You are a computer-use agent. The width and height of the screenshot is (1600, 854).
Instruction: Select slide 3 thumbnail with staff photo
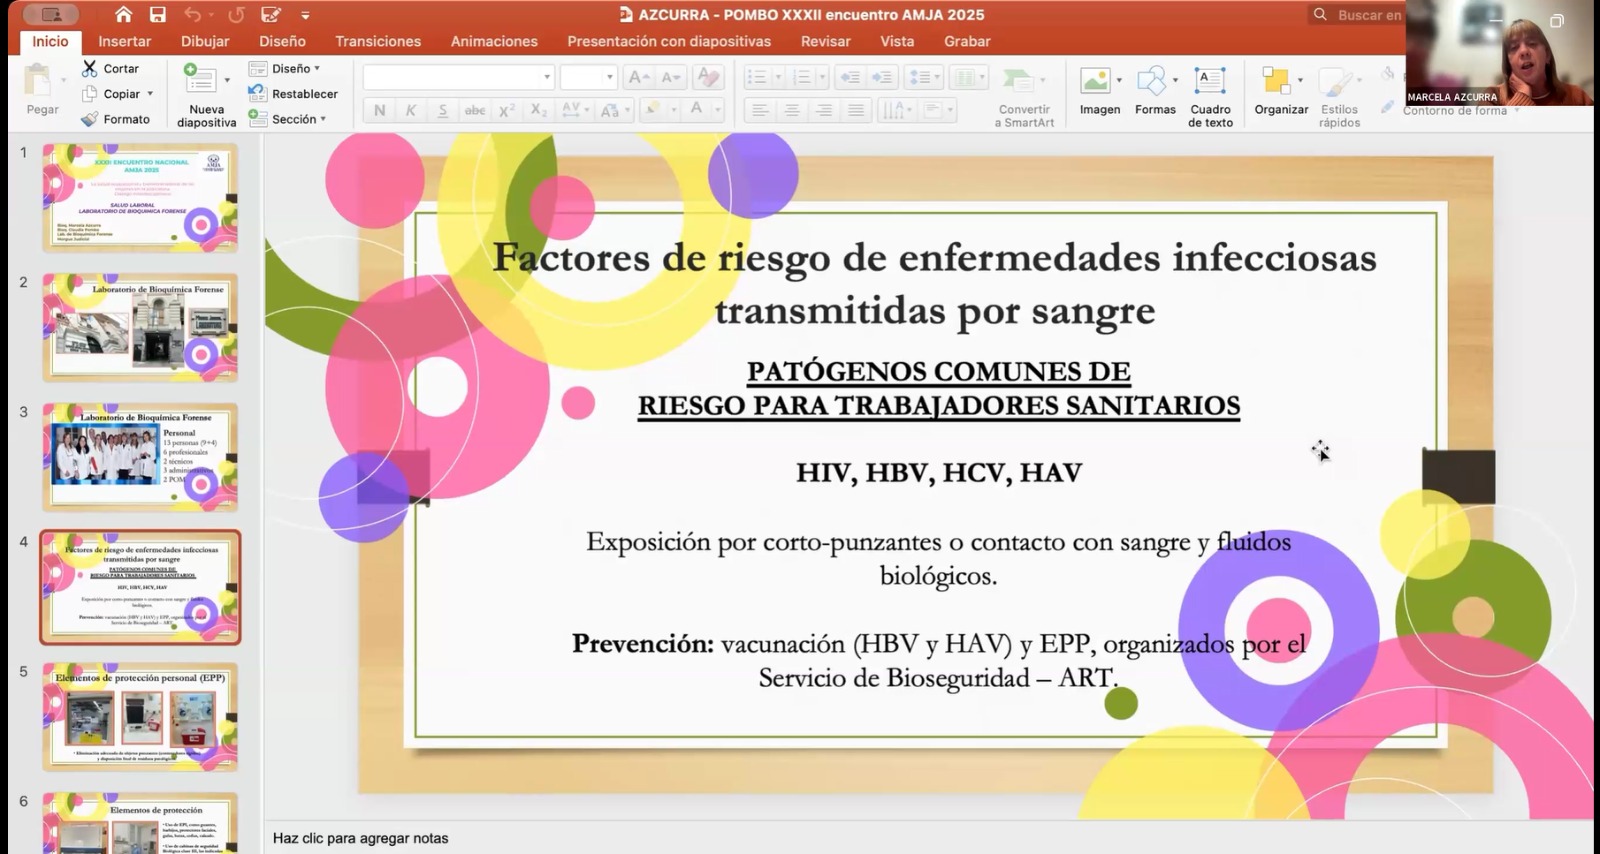coord(140,457)
